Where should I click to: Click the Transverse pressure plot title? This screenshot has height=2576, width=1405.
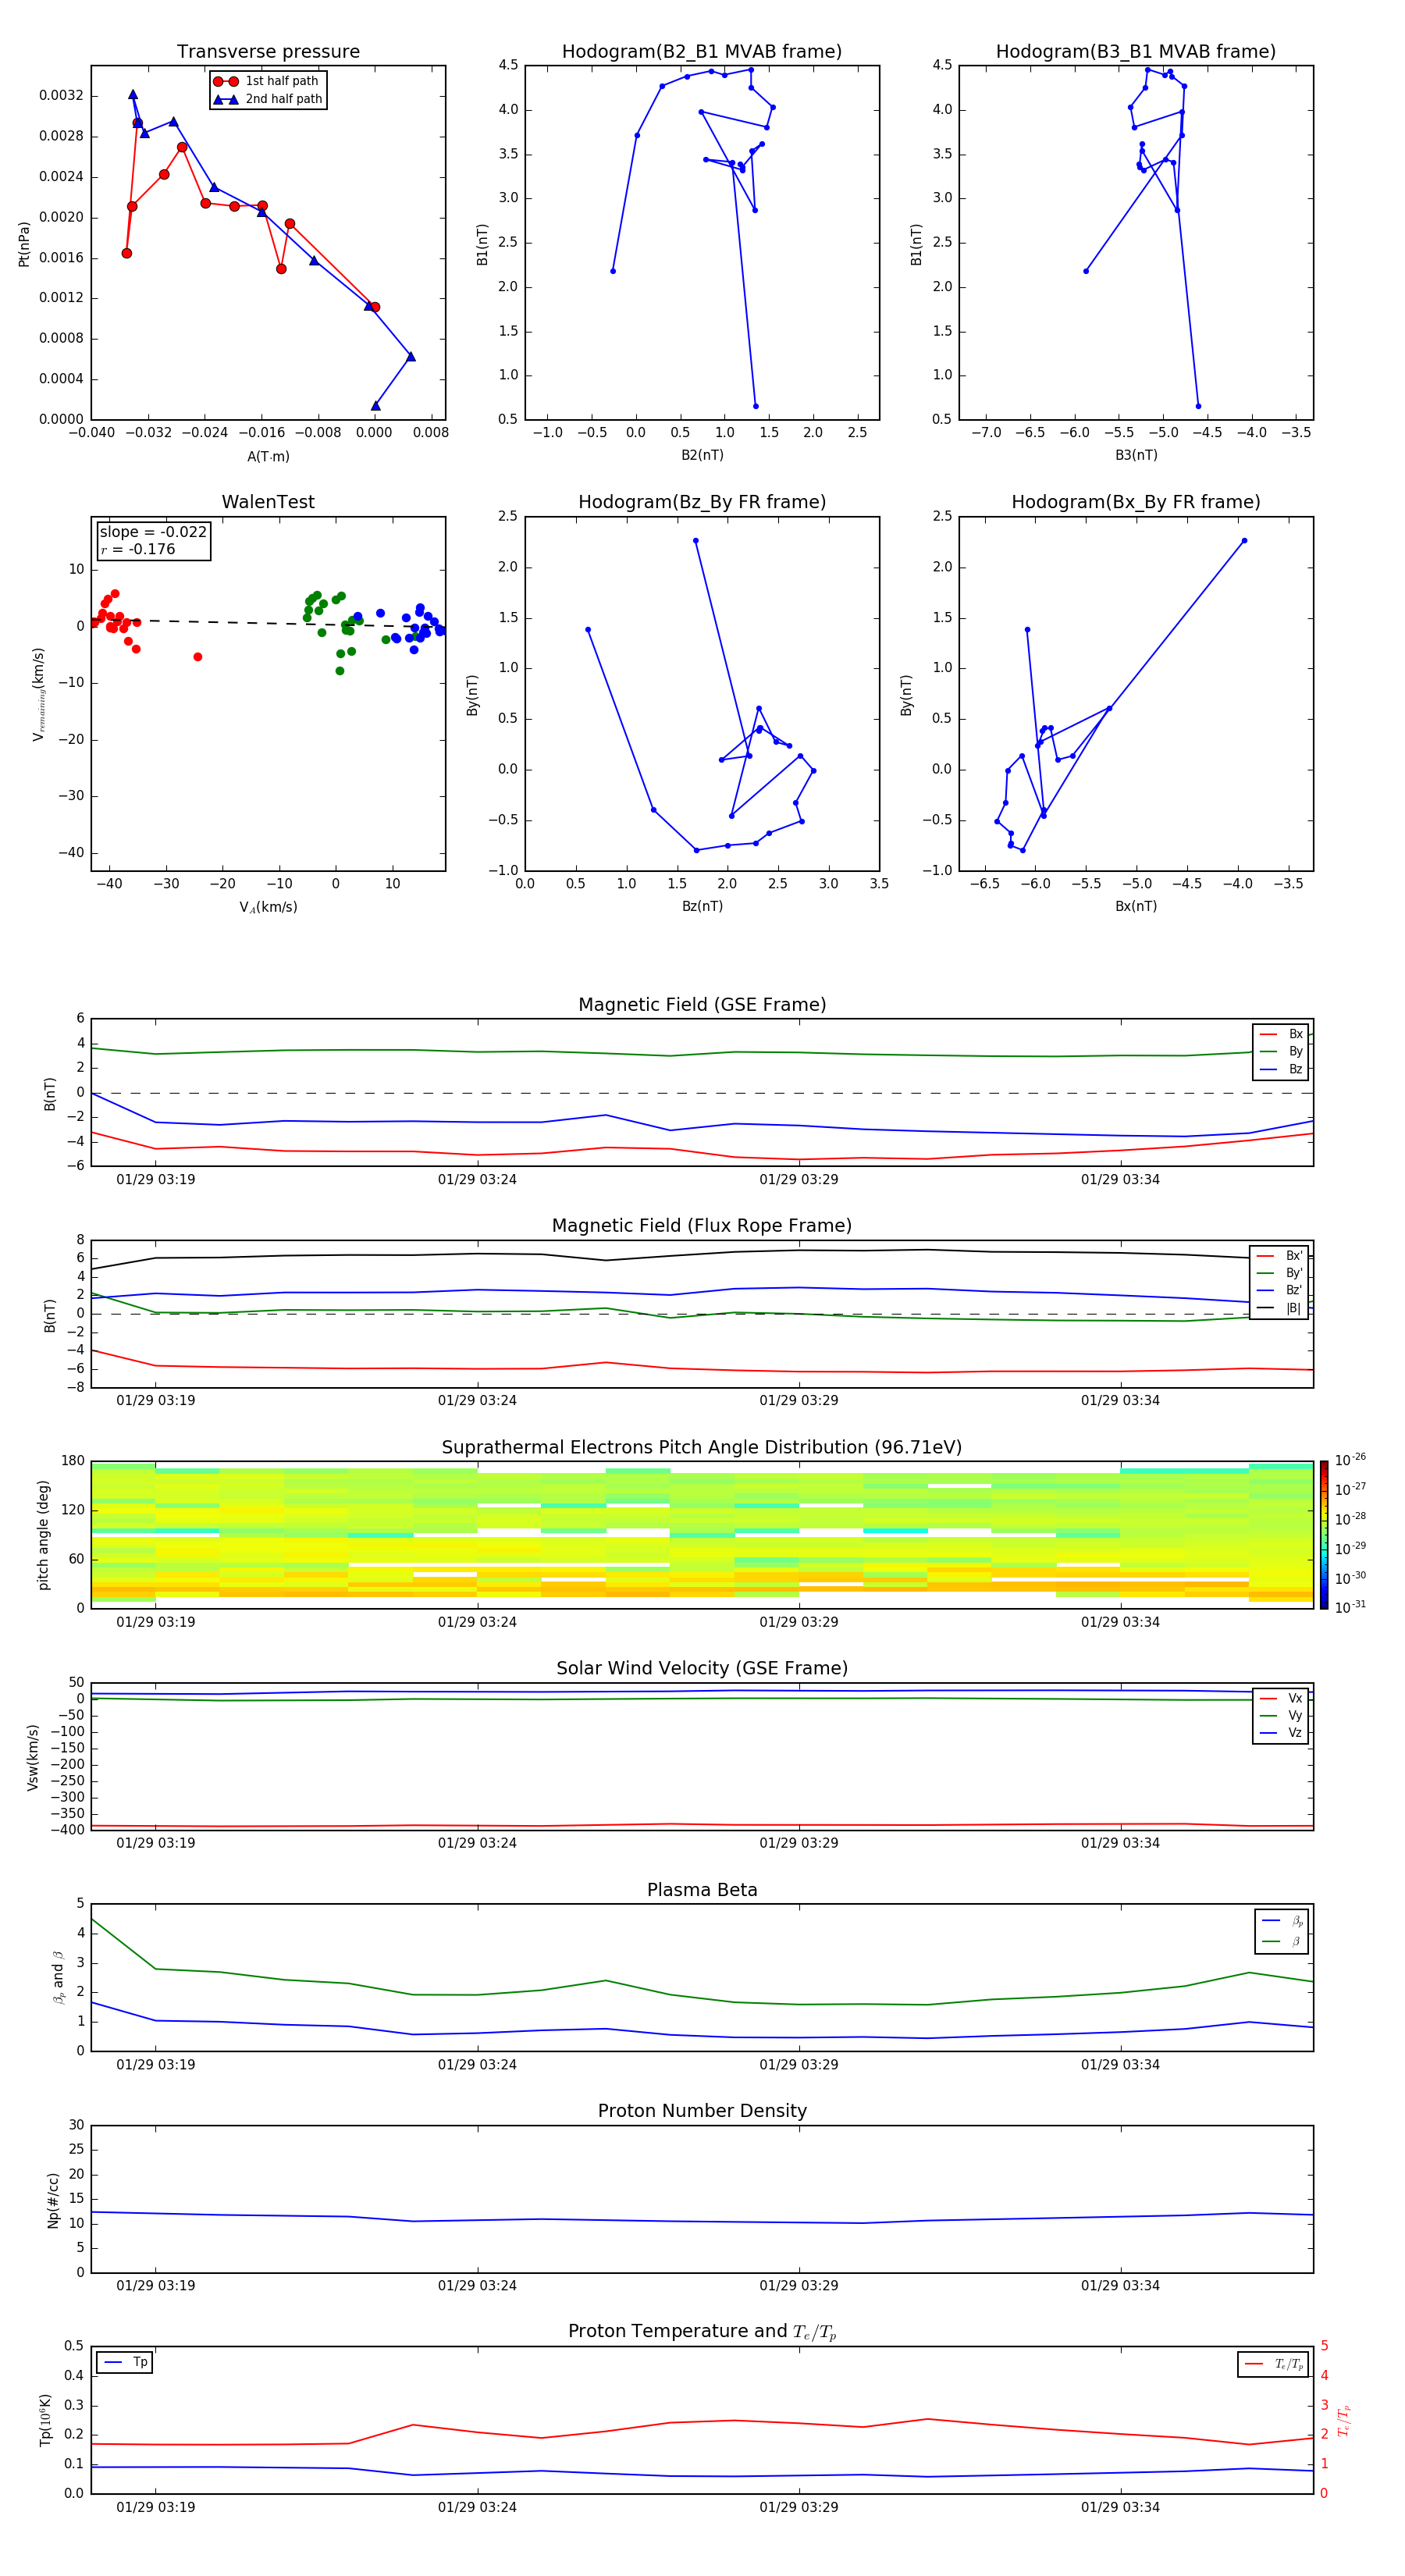[268, 52]
